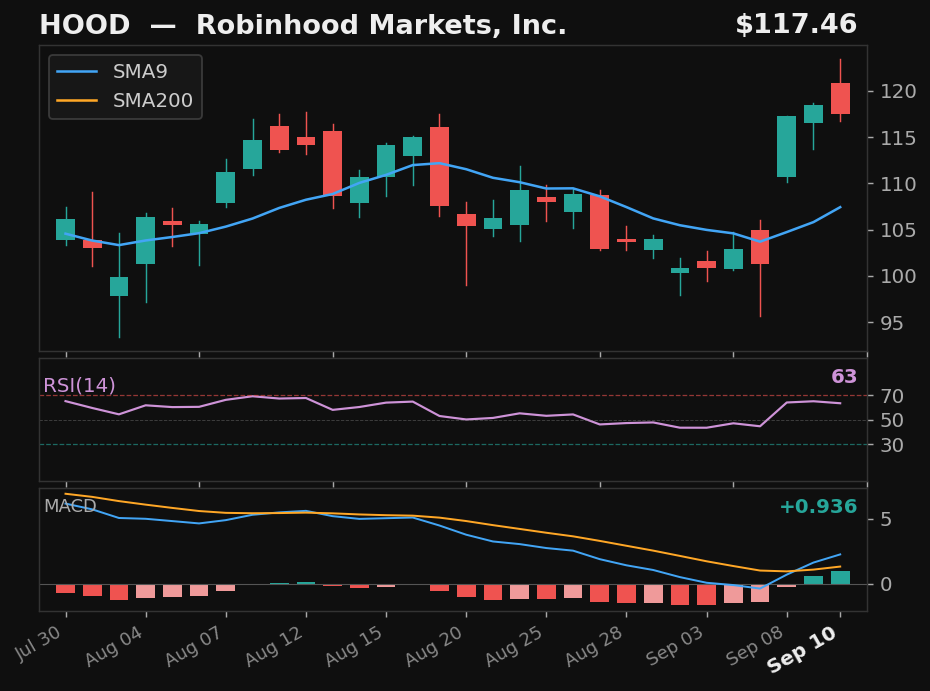This screenshot has height=691, width=930.
Task: Click the Aug 20 date label
Action: point(434,646)
